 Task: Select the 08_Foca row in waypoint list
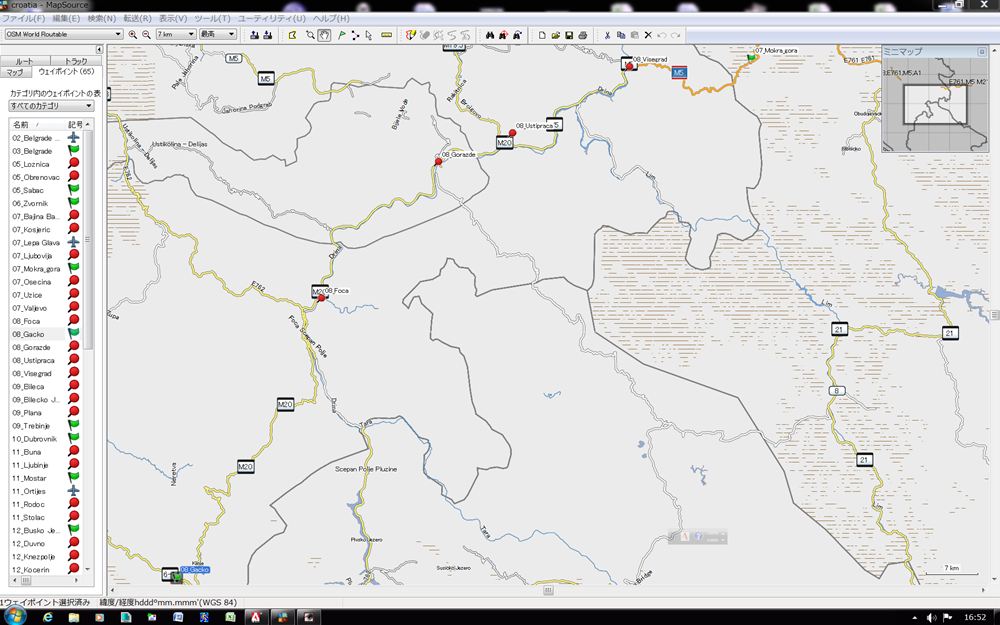(x=45, y=321)
